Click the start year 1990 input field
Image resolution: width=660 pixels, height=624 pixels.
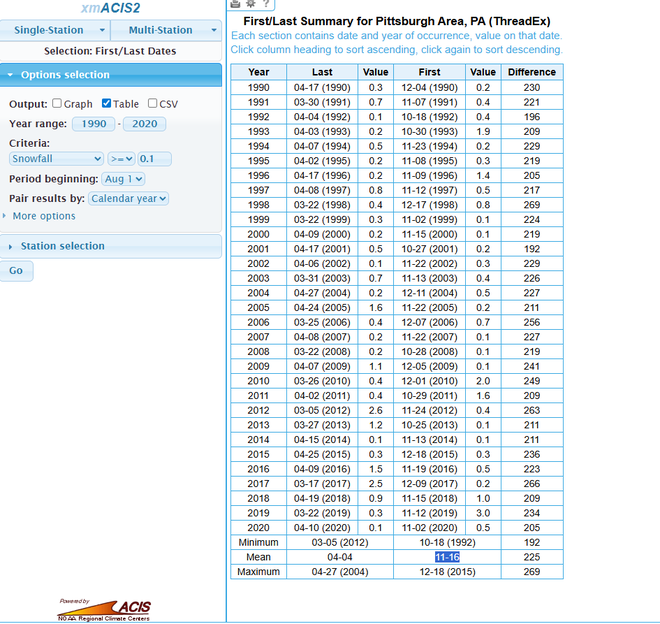[94, 124]
